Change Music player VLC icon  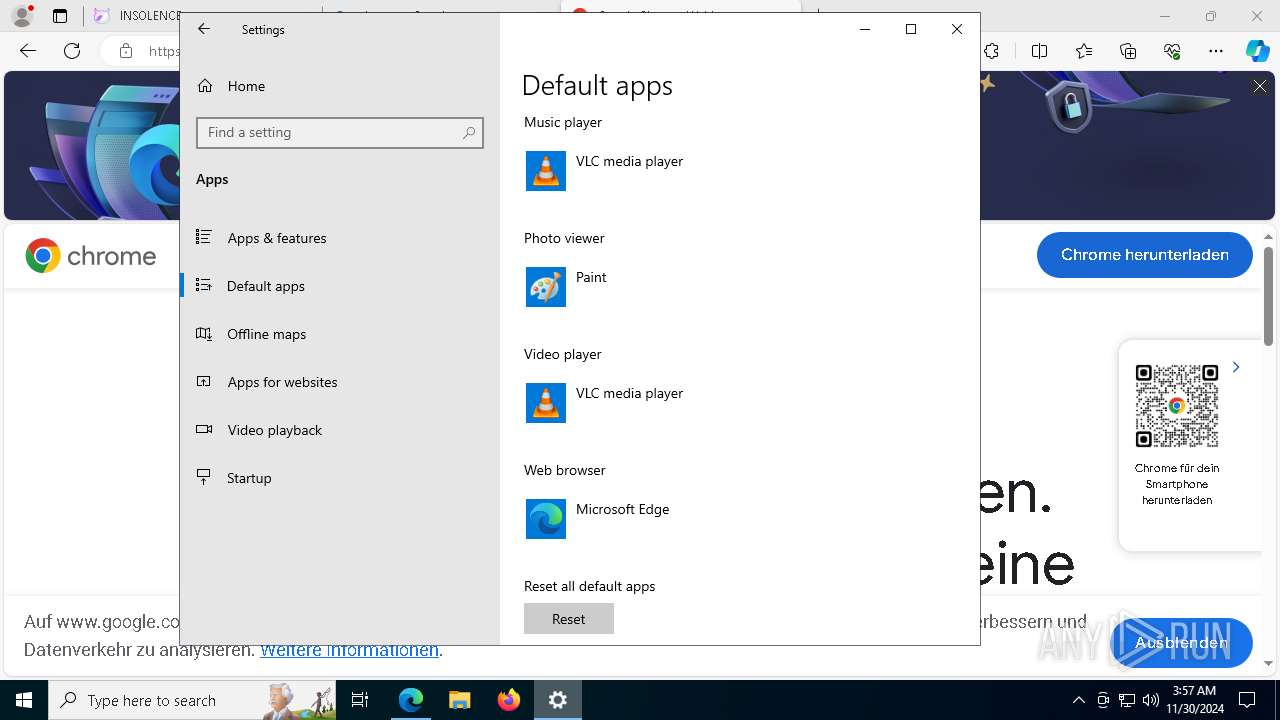(x=546, y=171)
